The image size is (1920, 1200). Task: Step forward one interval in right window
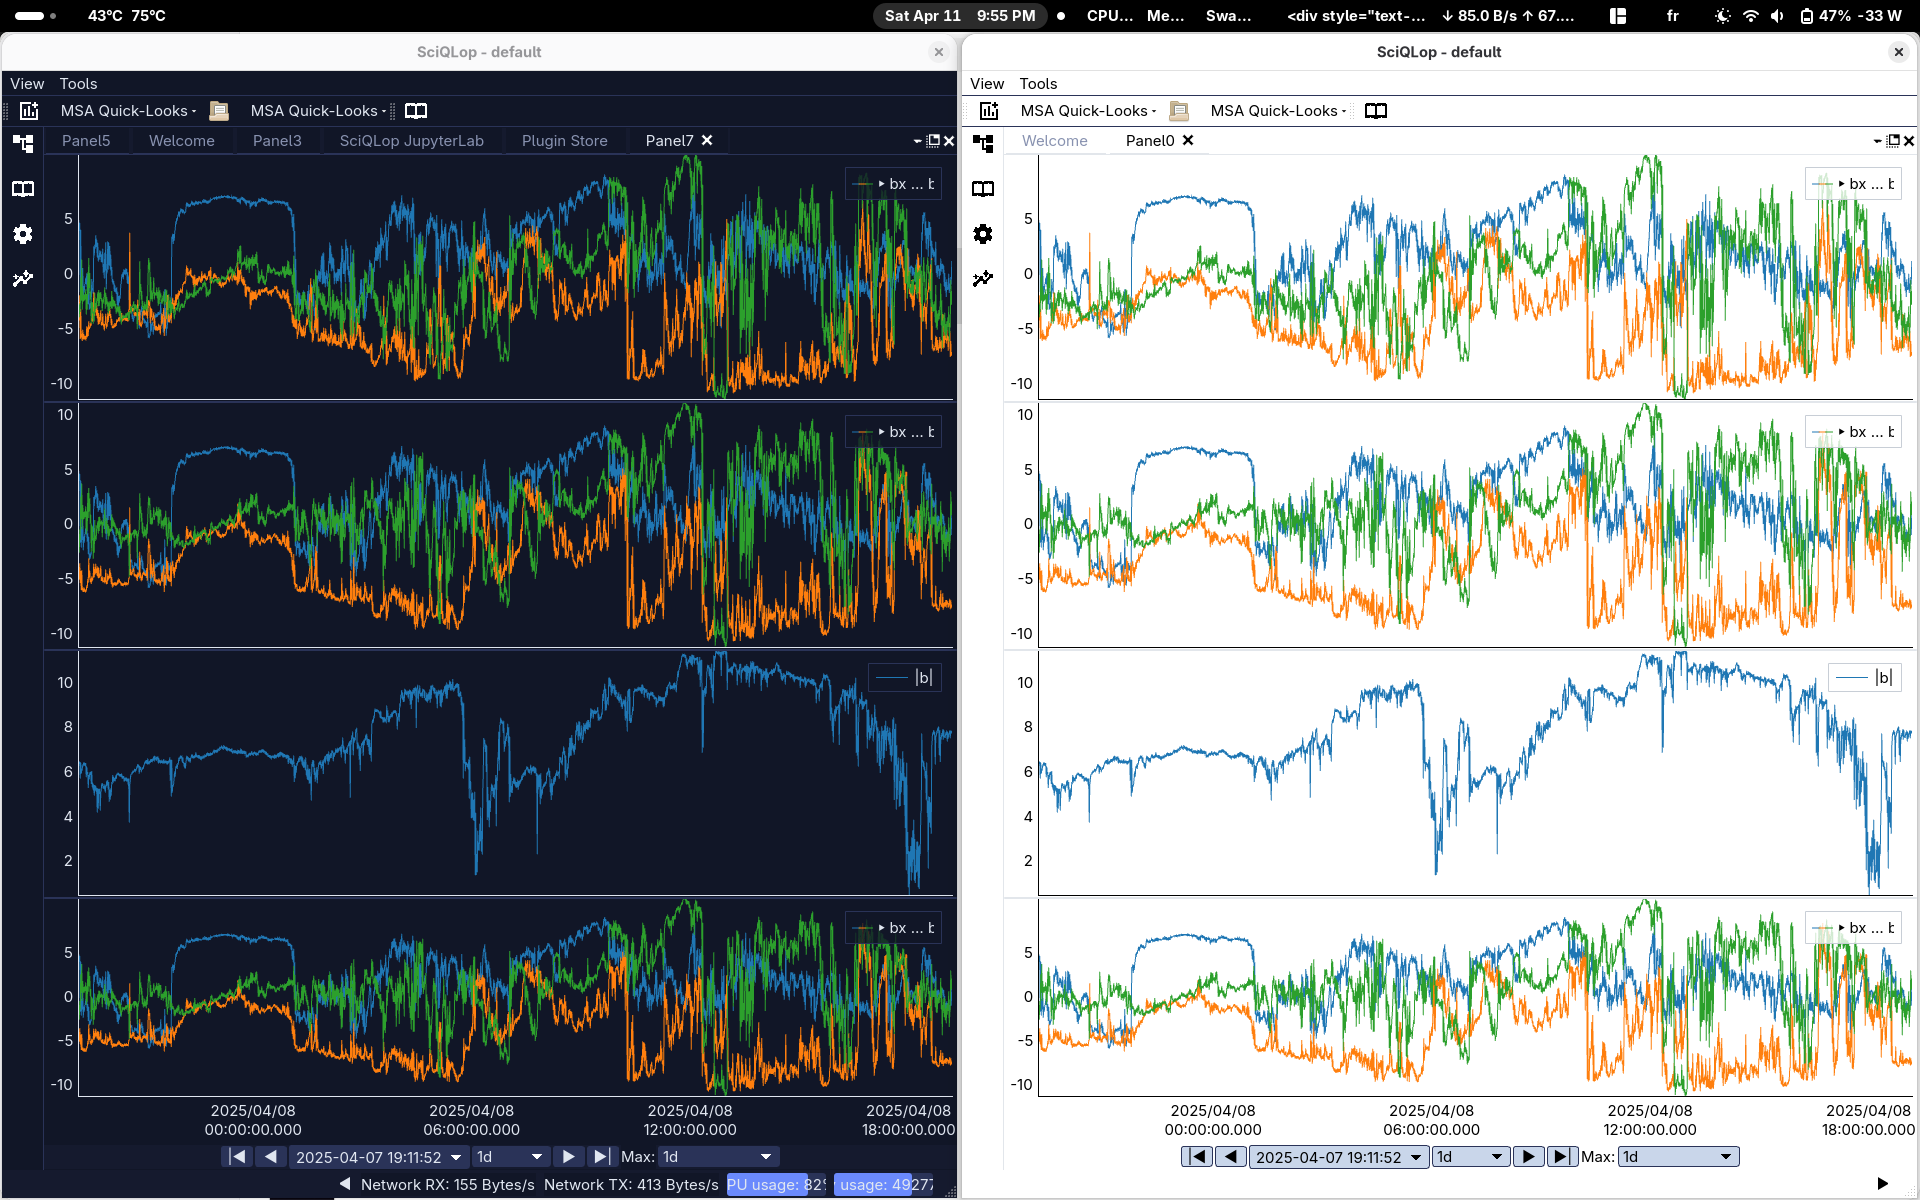coord(1528,1157)
